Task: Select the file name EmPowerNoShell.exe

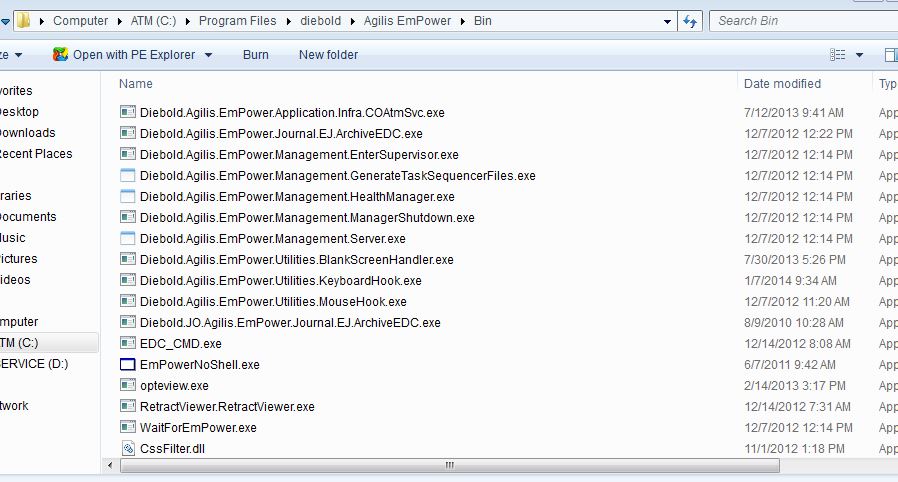Action: pos(200,365)
